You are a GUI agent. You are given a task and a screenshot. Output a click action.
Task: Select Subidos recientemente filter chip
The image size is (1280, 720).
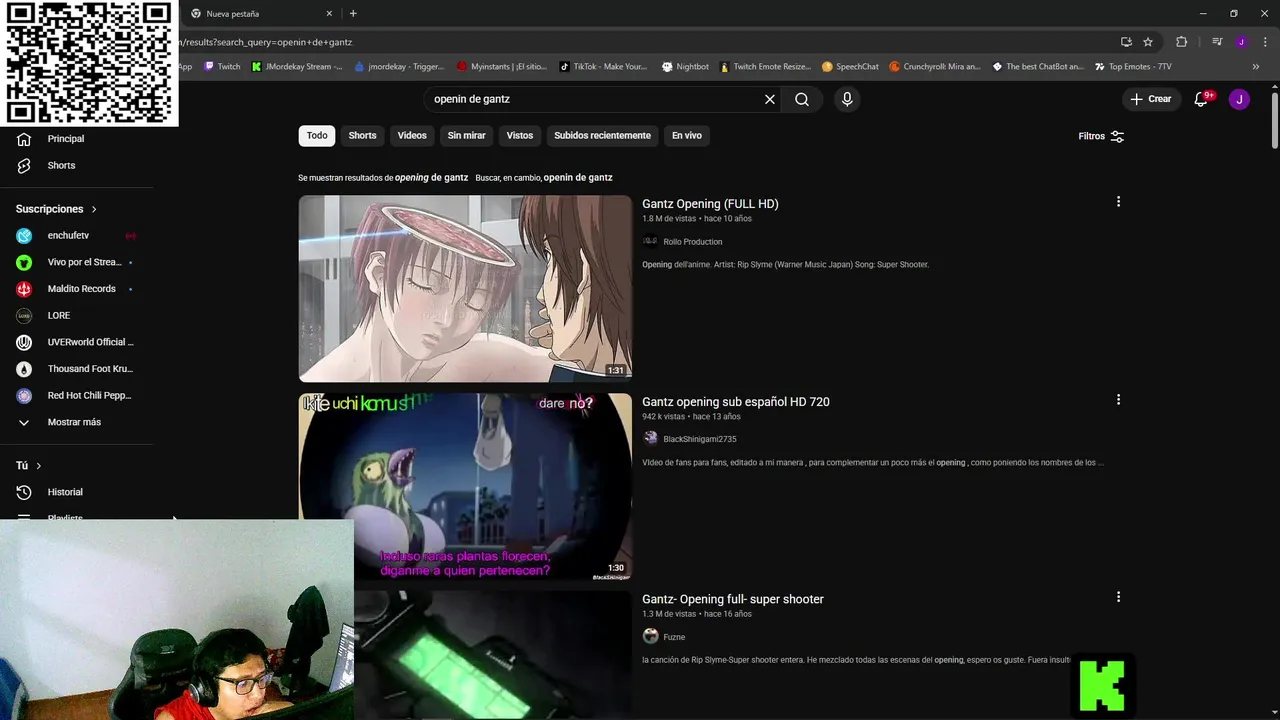click(602, 136)
